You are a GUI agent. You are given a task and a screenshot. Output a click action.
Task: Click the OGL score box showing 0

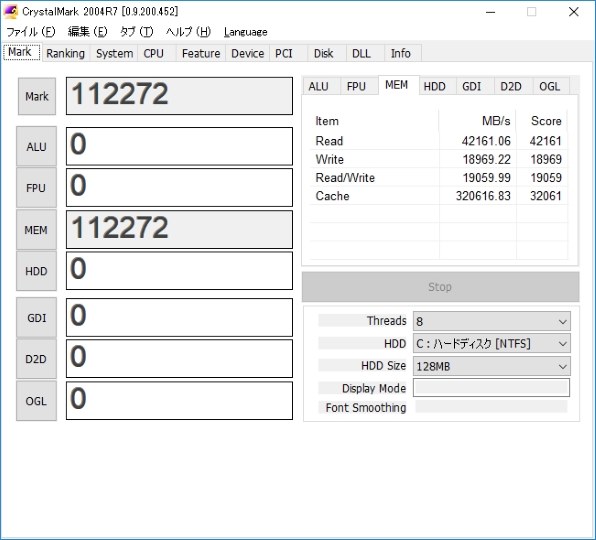[x=179, y=401]
